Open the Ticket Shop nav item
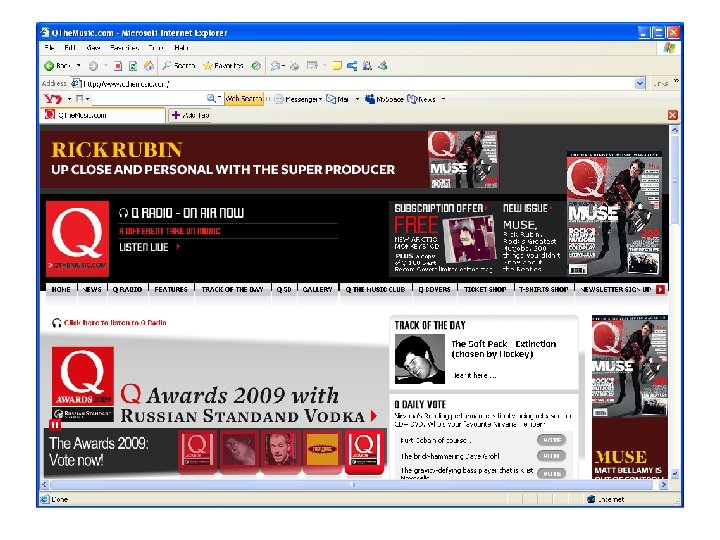Screen dimensions: 720x540 tap(485, 290)
